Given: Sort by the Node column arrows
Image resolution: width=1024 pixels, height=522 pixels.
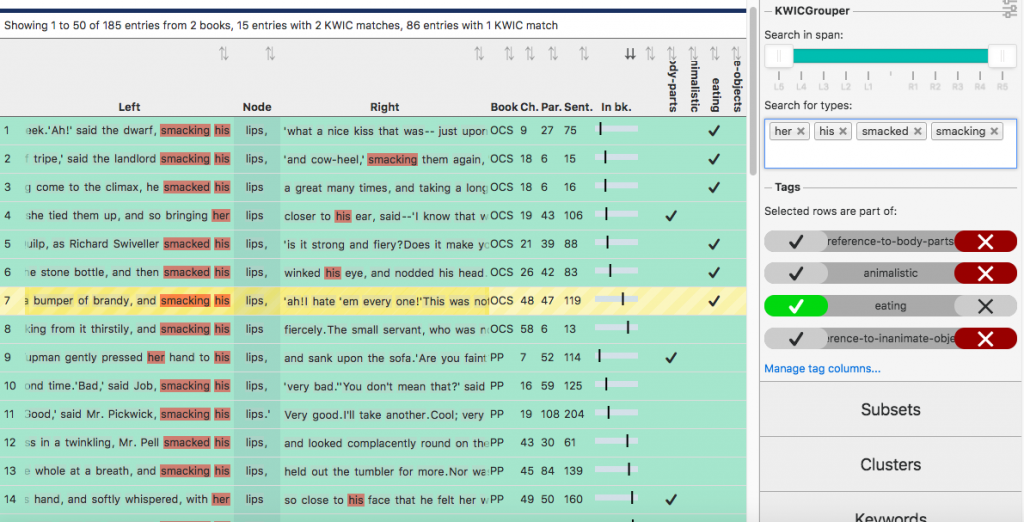Looking at the screenshot, I should click(x=269, y=54).
